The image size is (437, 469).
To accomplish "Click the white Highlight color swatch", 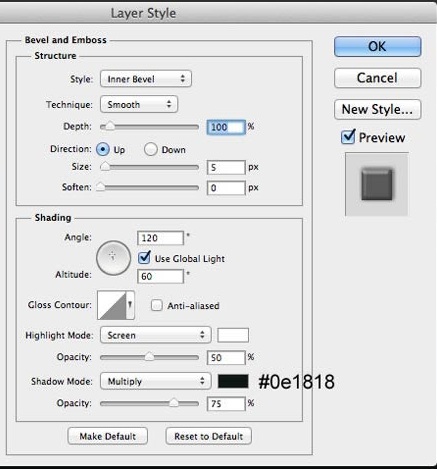I will [x=233, y=335].
